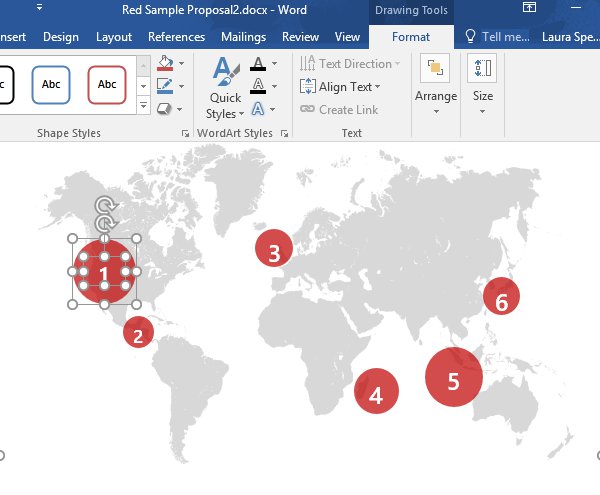
Task: Click the Text Outline letter A icon
Action: 258,86
